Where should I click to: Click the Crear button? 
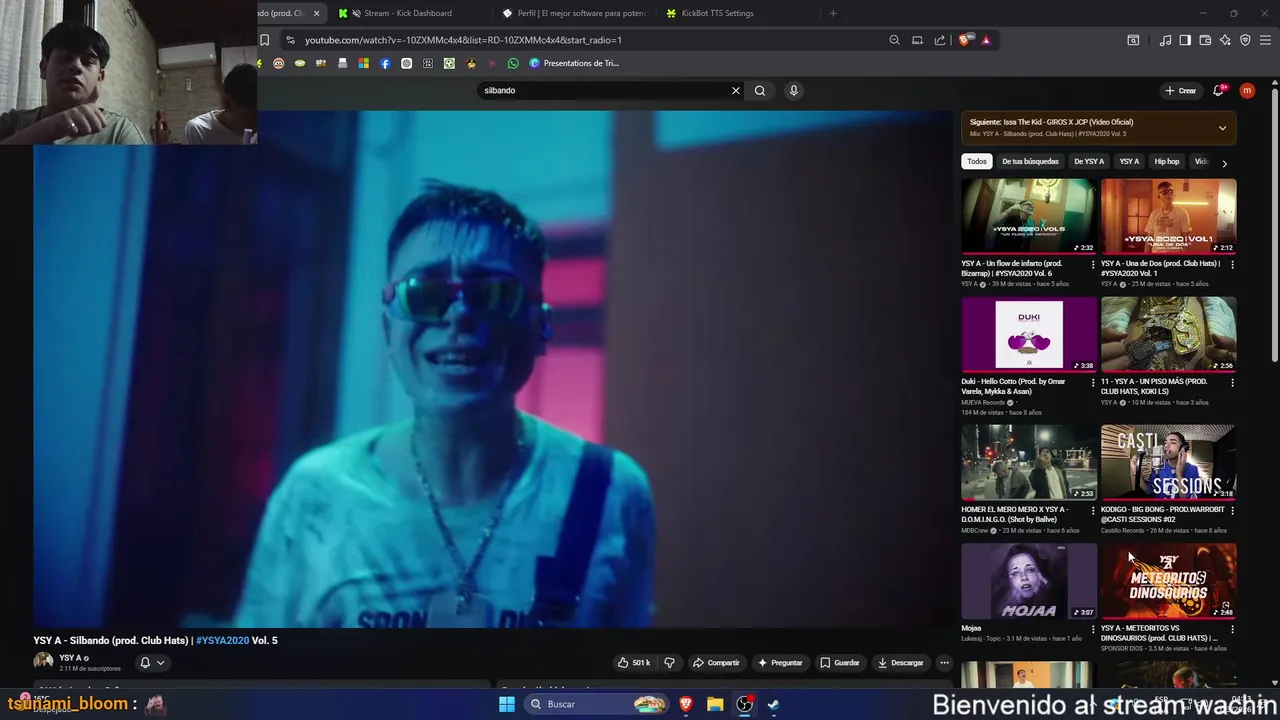tap(1180, 90)
